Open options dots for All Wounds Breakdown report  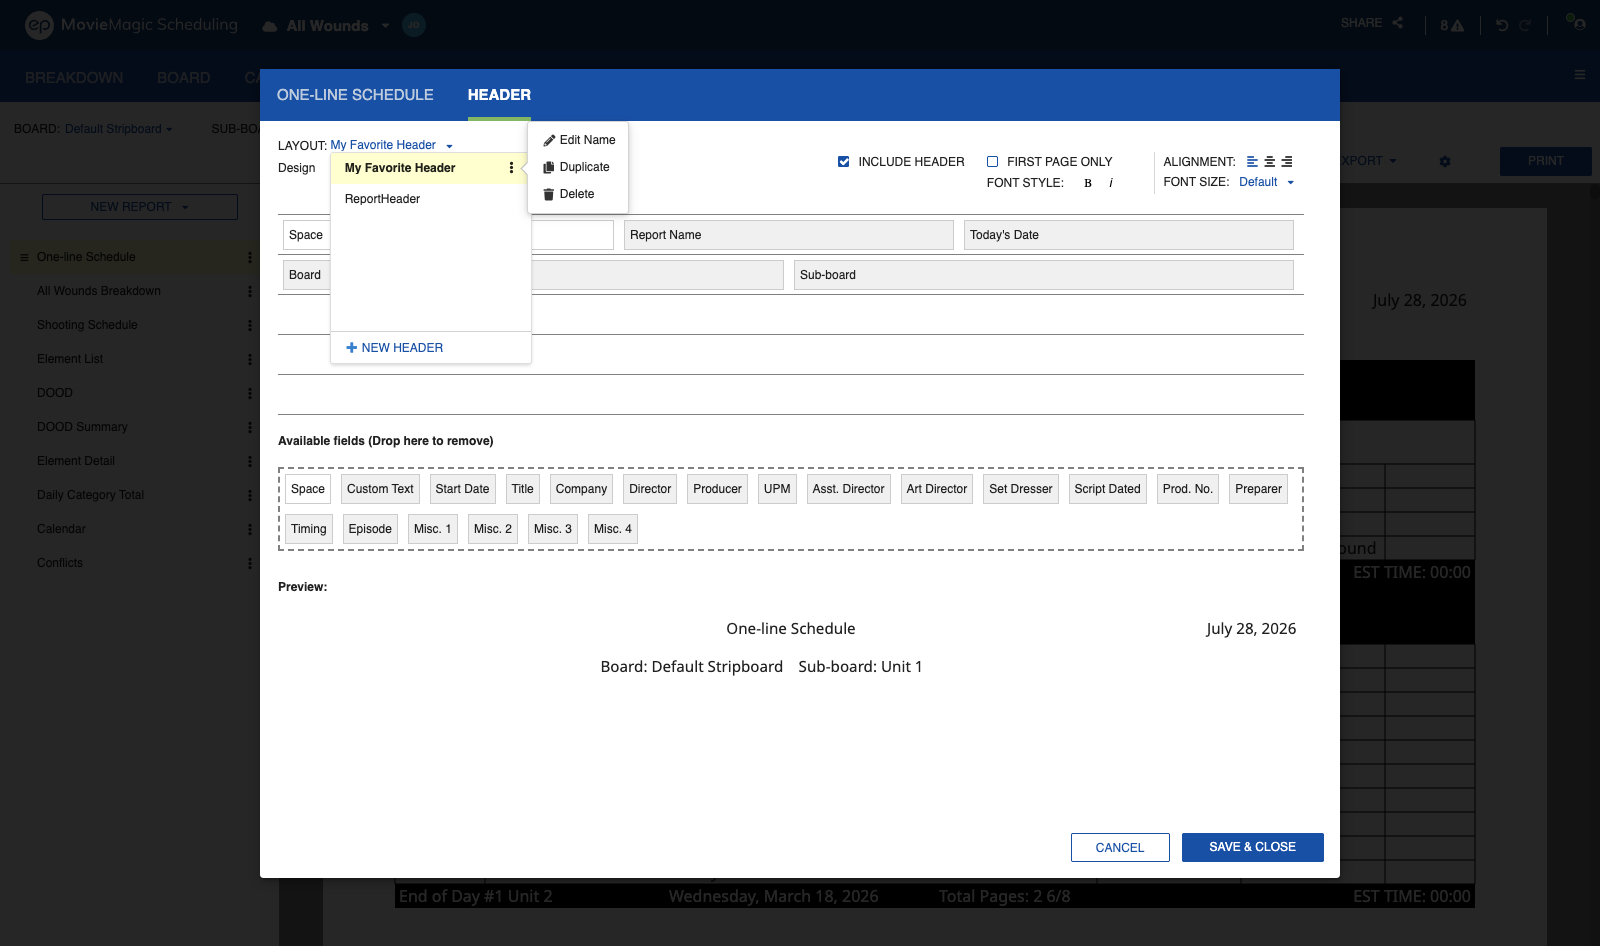click(x=250, y=291)
